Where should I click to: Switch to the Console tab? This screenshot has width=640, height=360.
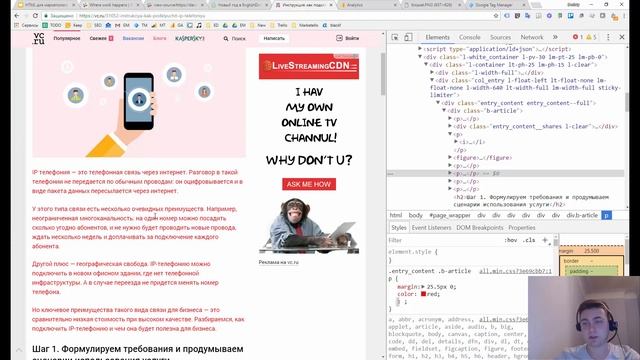tap(469, 37)
